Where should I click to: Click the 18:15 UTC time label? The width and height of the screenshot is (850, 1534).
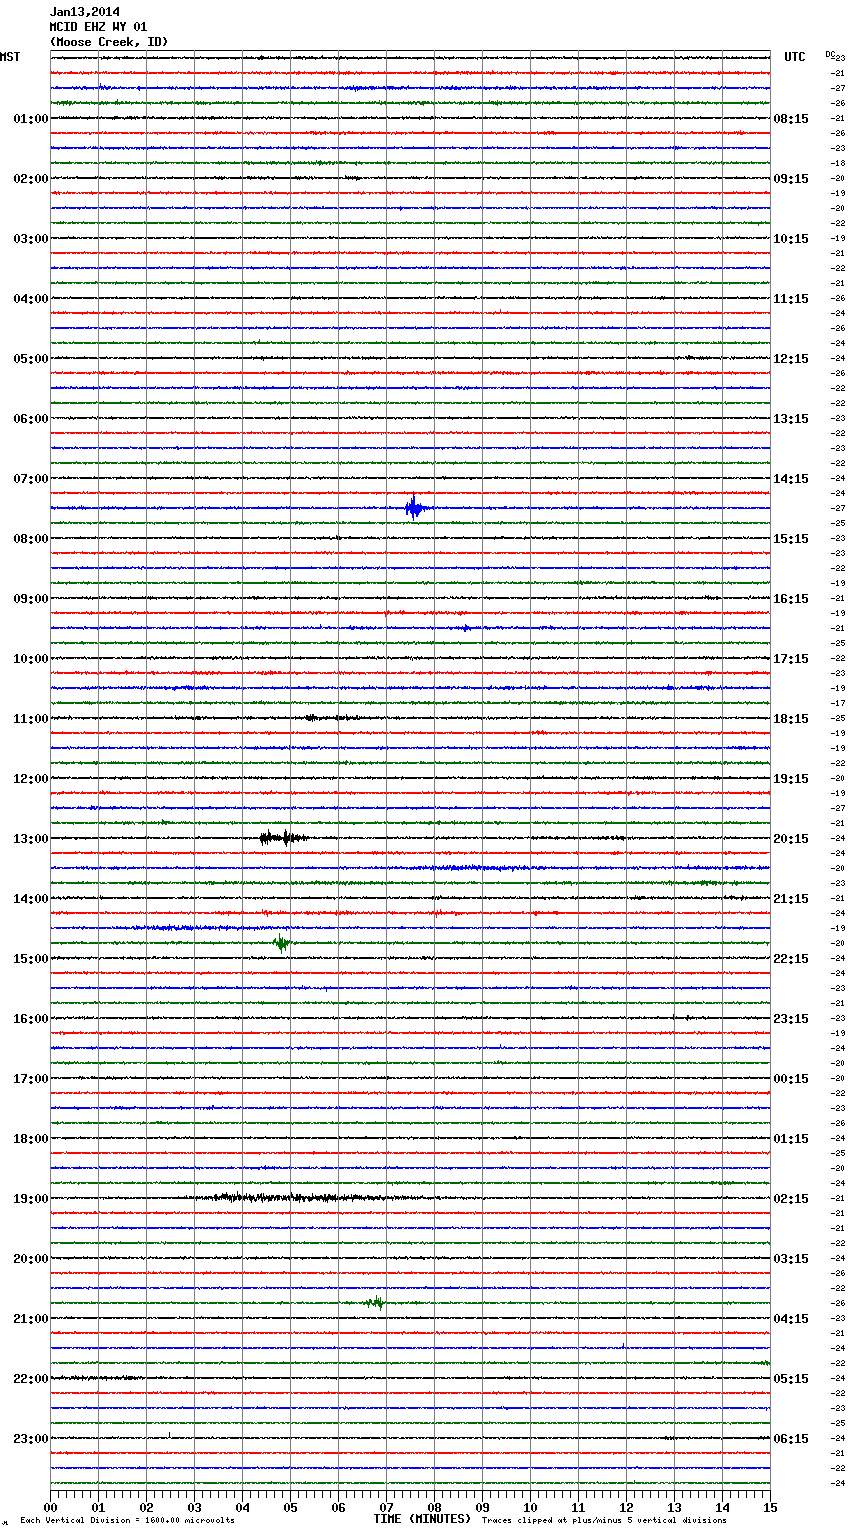[x=791, y=719]
